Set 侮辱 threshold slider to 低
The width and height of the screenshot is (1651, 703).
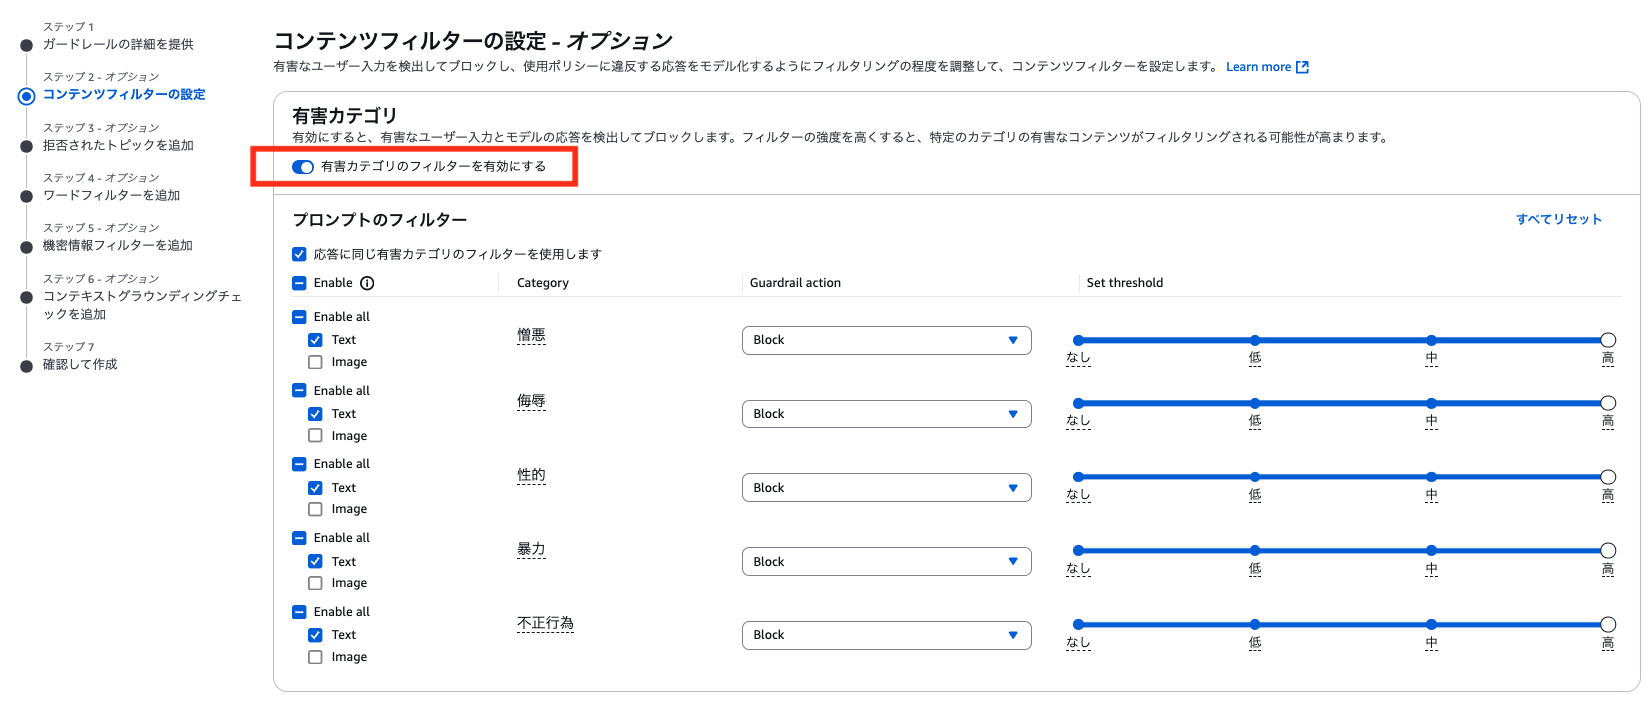(x=1255, y=403)
